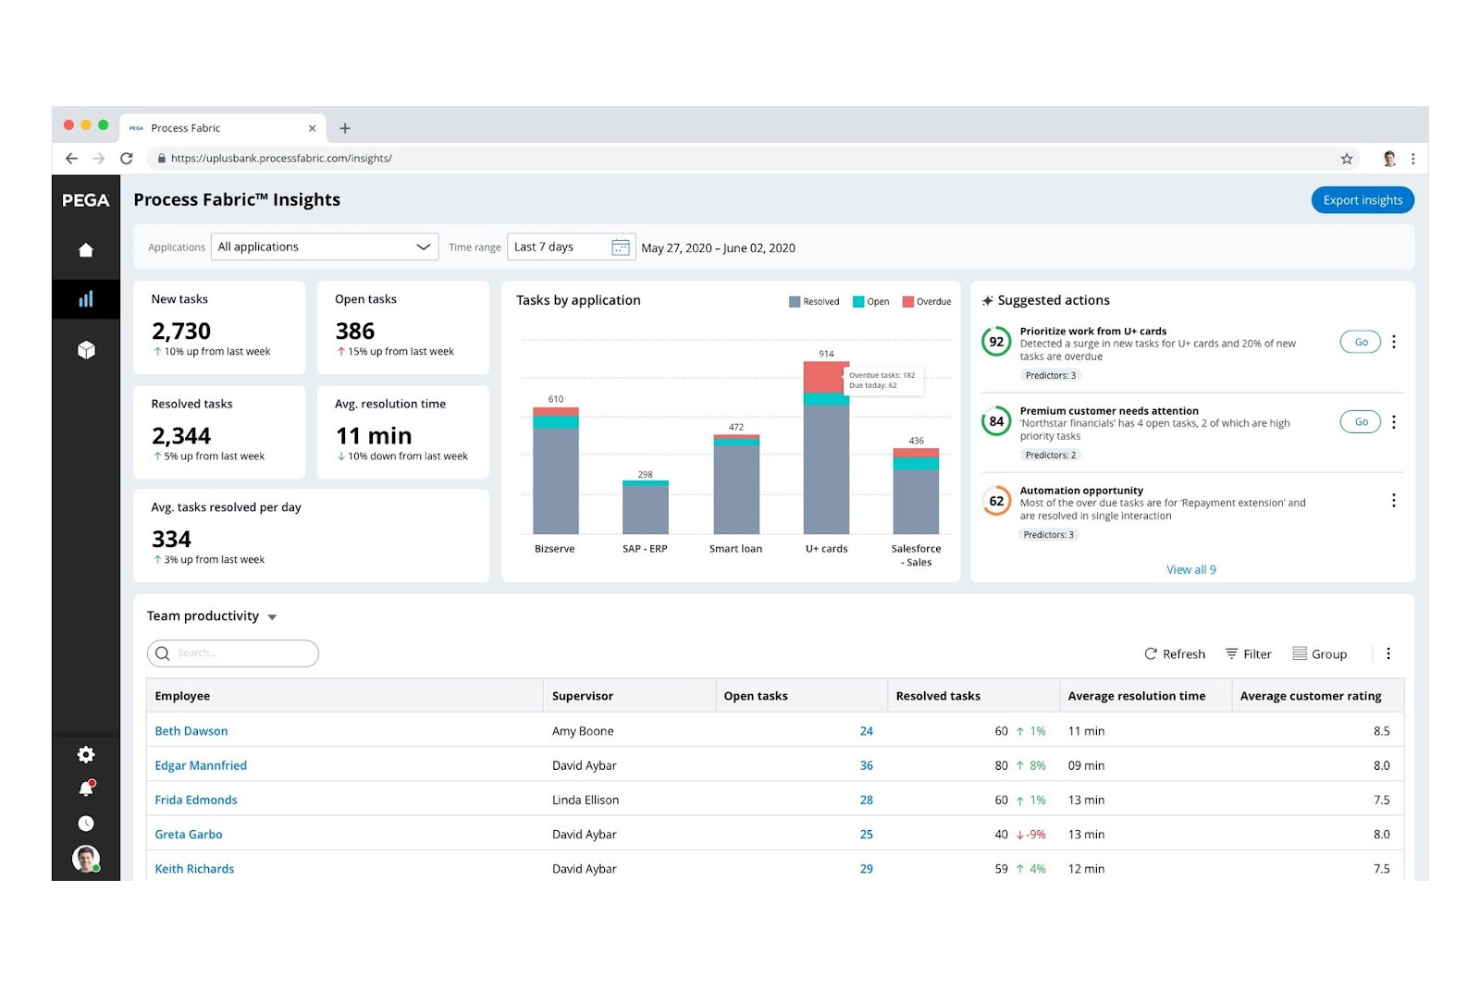
Task: Click the user avatar in the sidebar
Action: tap(86, 858)
